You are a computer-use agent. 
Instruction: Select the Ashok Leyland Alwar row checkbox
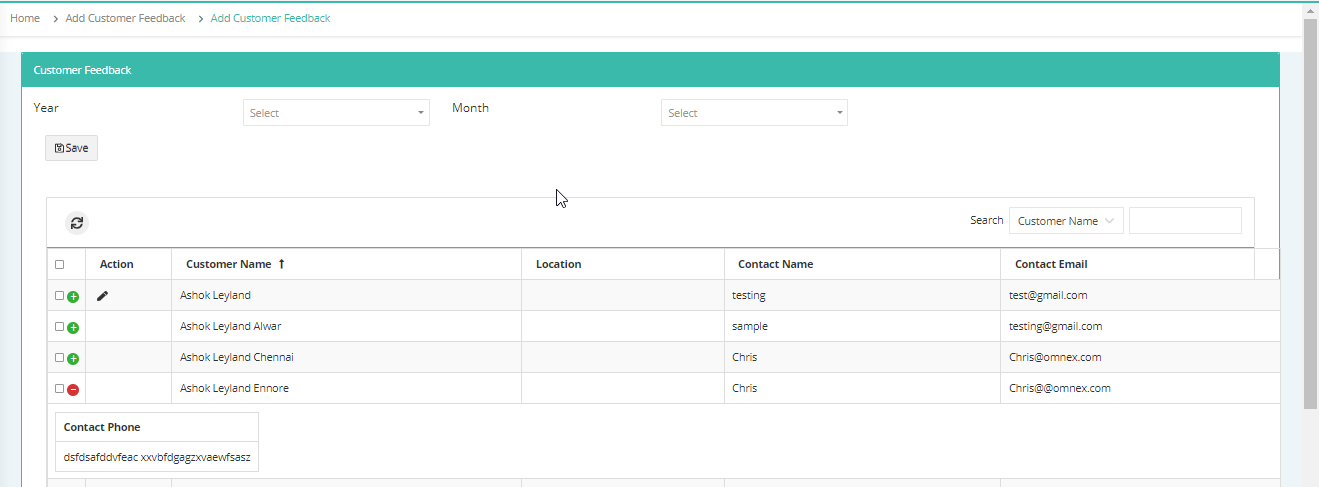[59, 327]
